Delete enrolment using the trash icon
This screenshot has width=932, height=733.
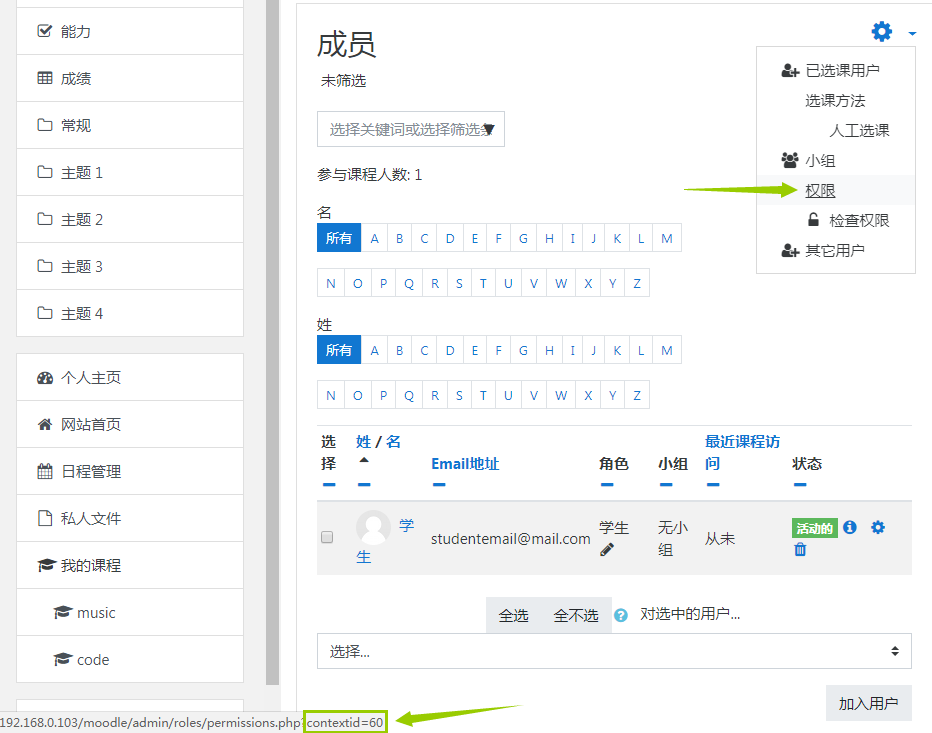800,549
